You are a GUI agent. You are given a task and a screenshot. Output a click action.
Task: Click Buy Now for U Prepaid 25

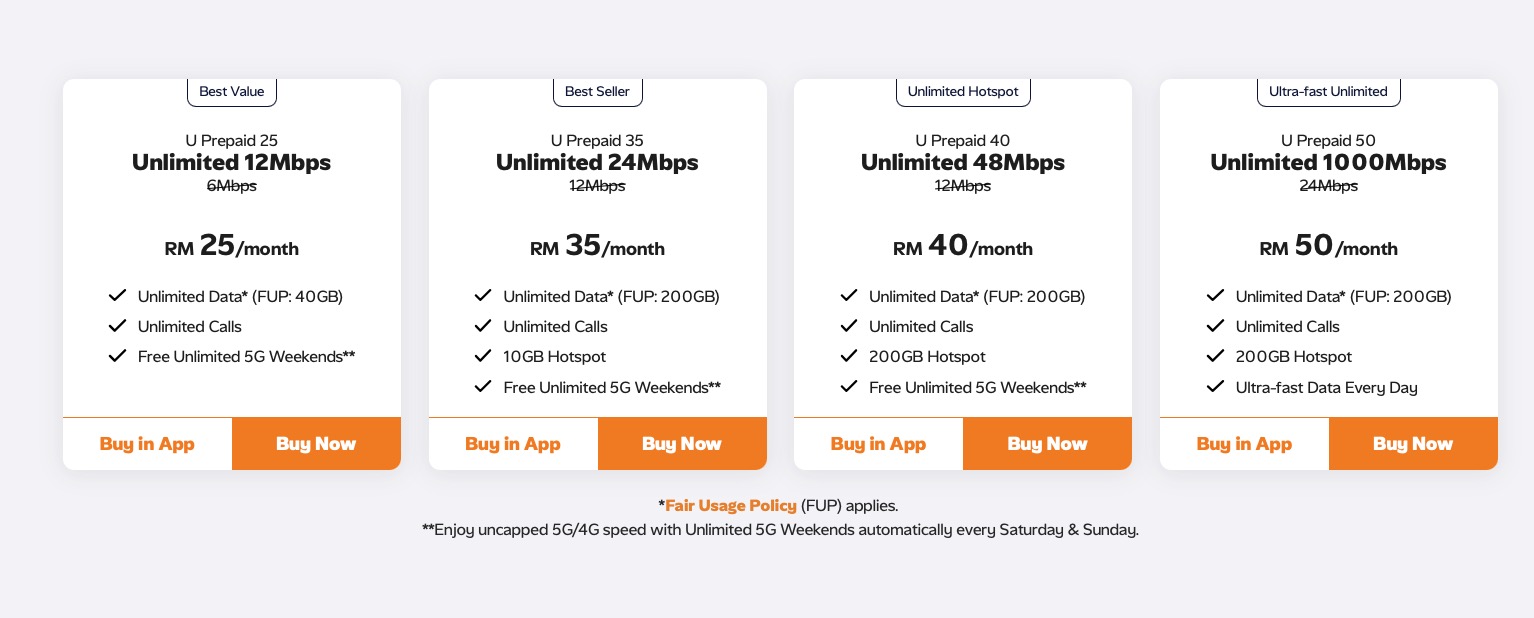[x=316, y=444]
